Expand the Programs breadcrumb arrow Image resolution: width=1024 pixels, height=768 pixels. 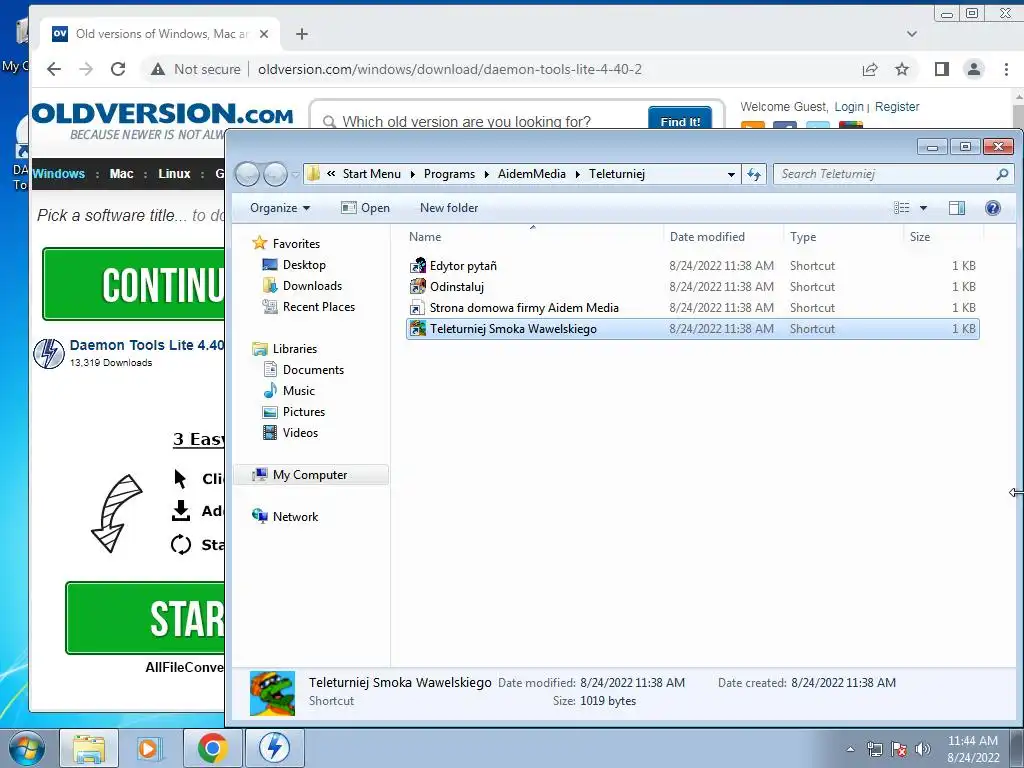pyautogui.click(x=487, y=174)
